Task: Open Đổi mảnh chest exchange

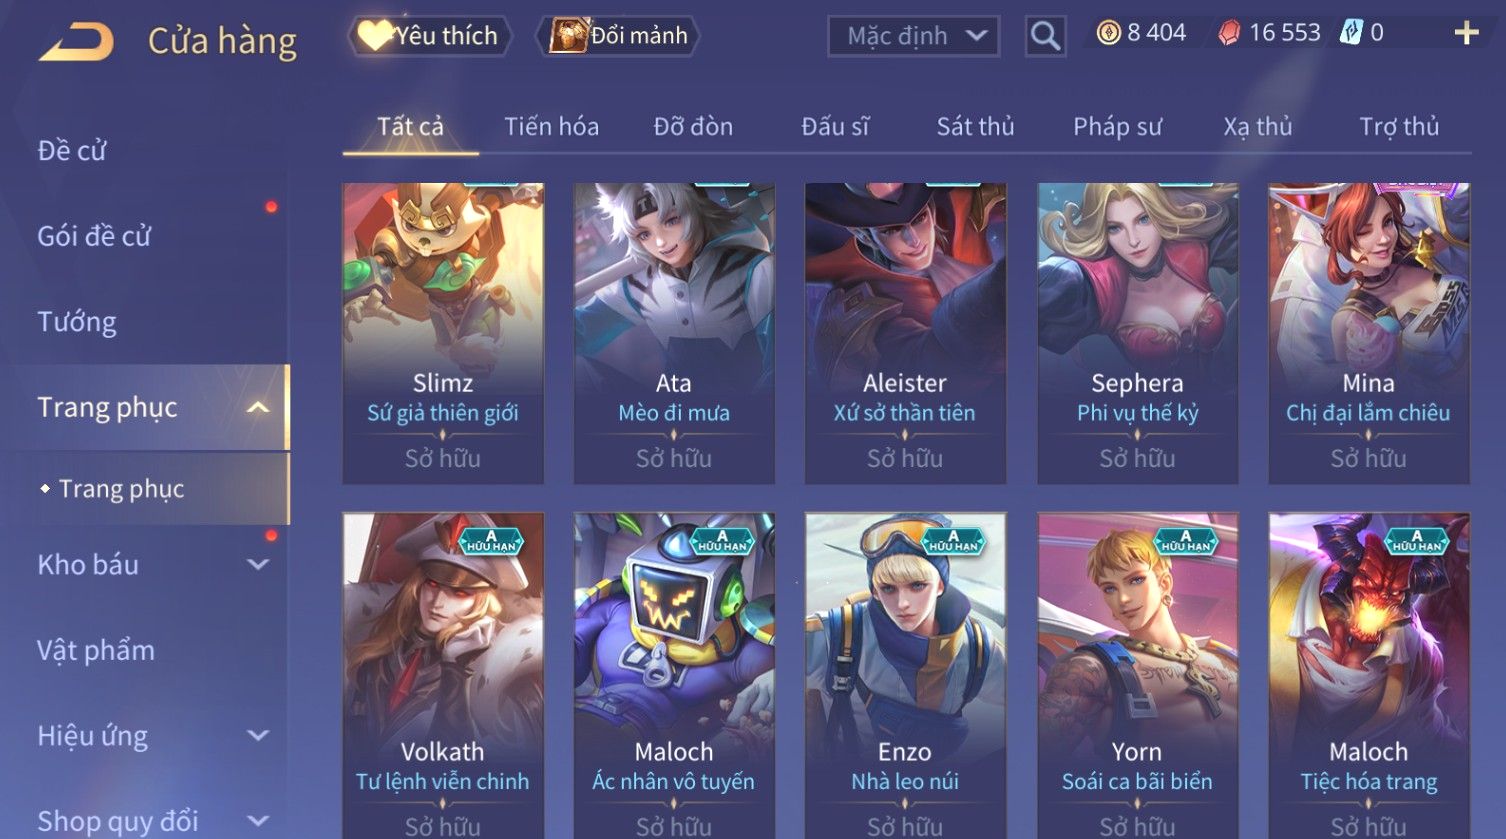Action: (x=618, y=36)
